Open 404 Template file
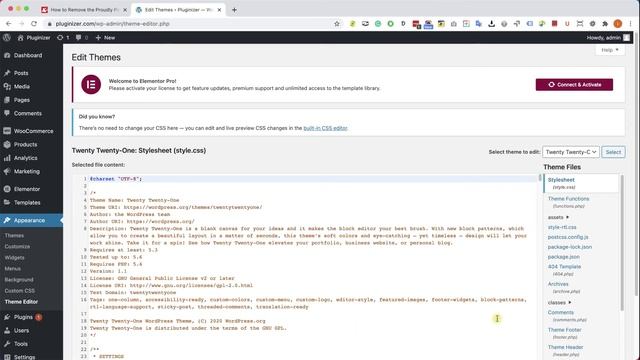This screenshot has width=640, height=360. (564, 270)
